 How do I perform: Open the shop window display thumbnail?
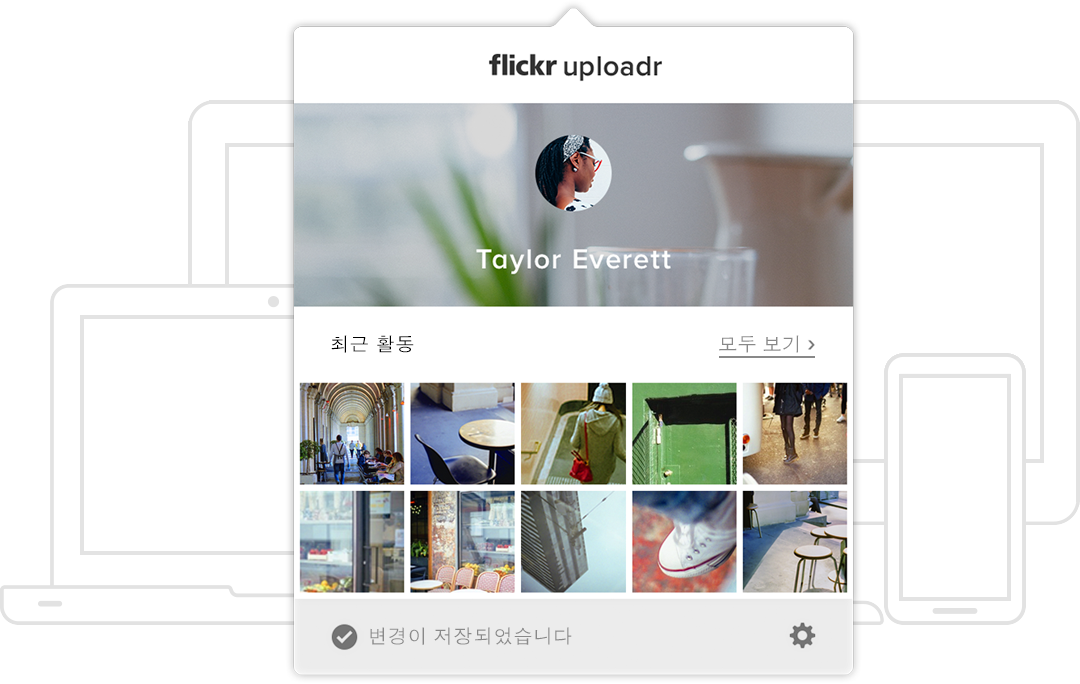point(352,541)
